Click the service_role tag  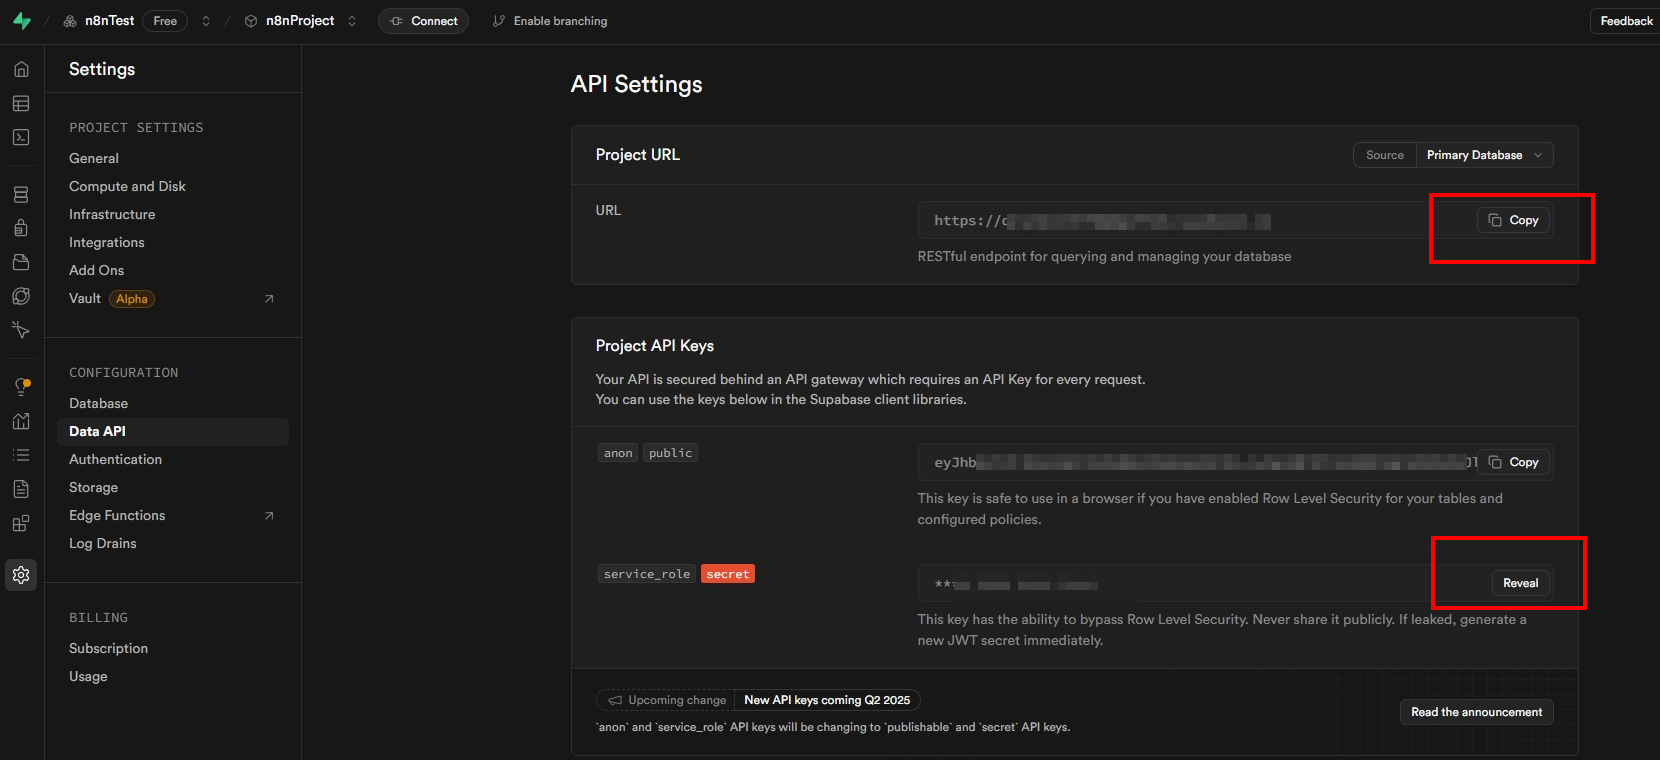(x=647, y=574)
